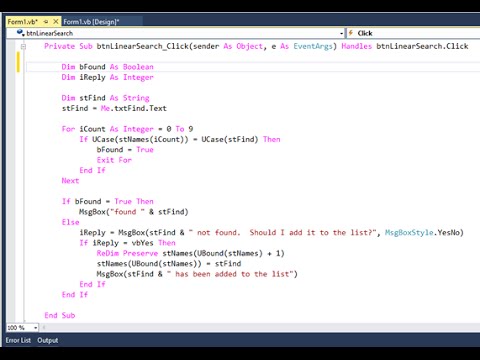
Task: Click the line "stFind = Me.txtFind.Text"
Action: pyautogui.click(x=114, y=108)
